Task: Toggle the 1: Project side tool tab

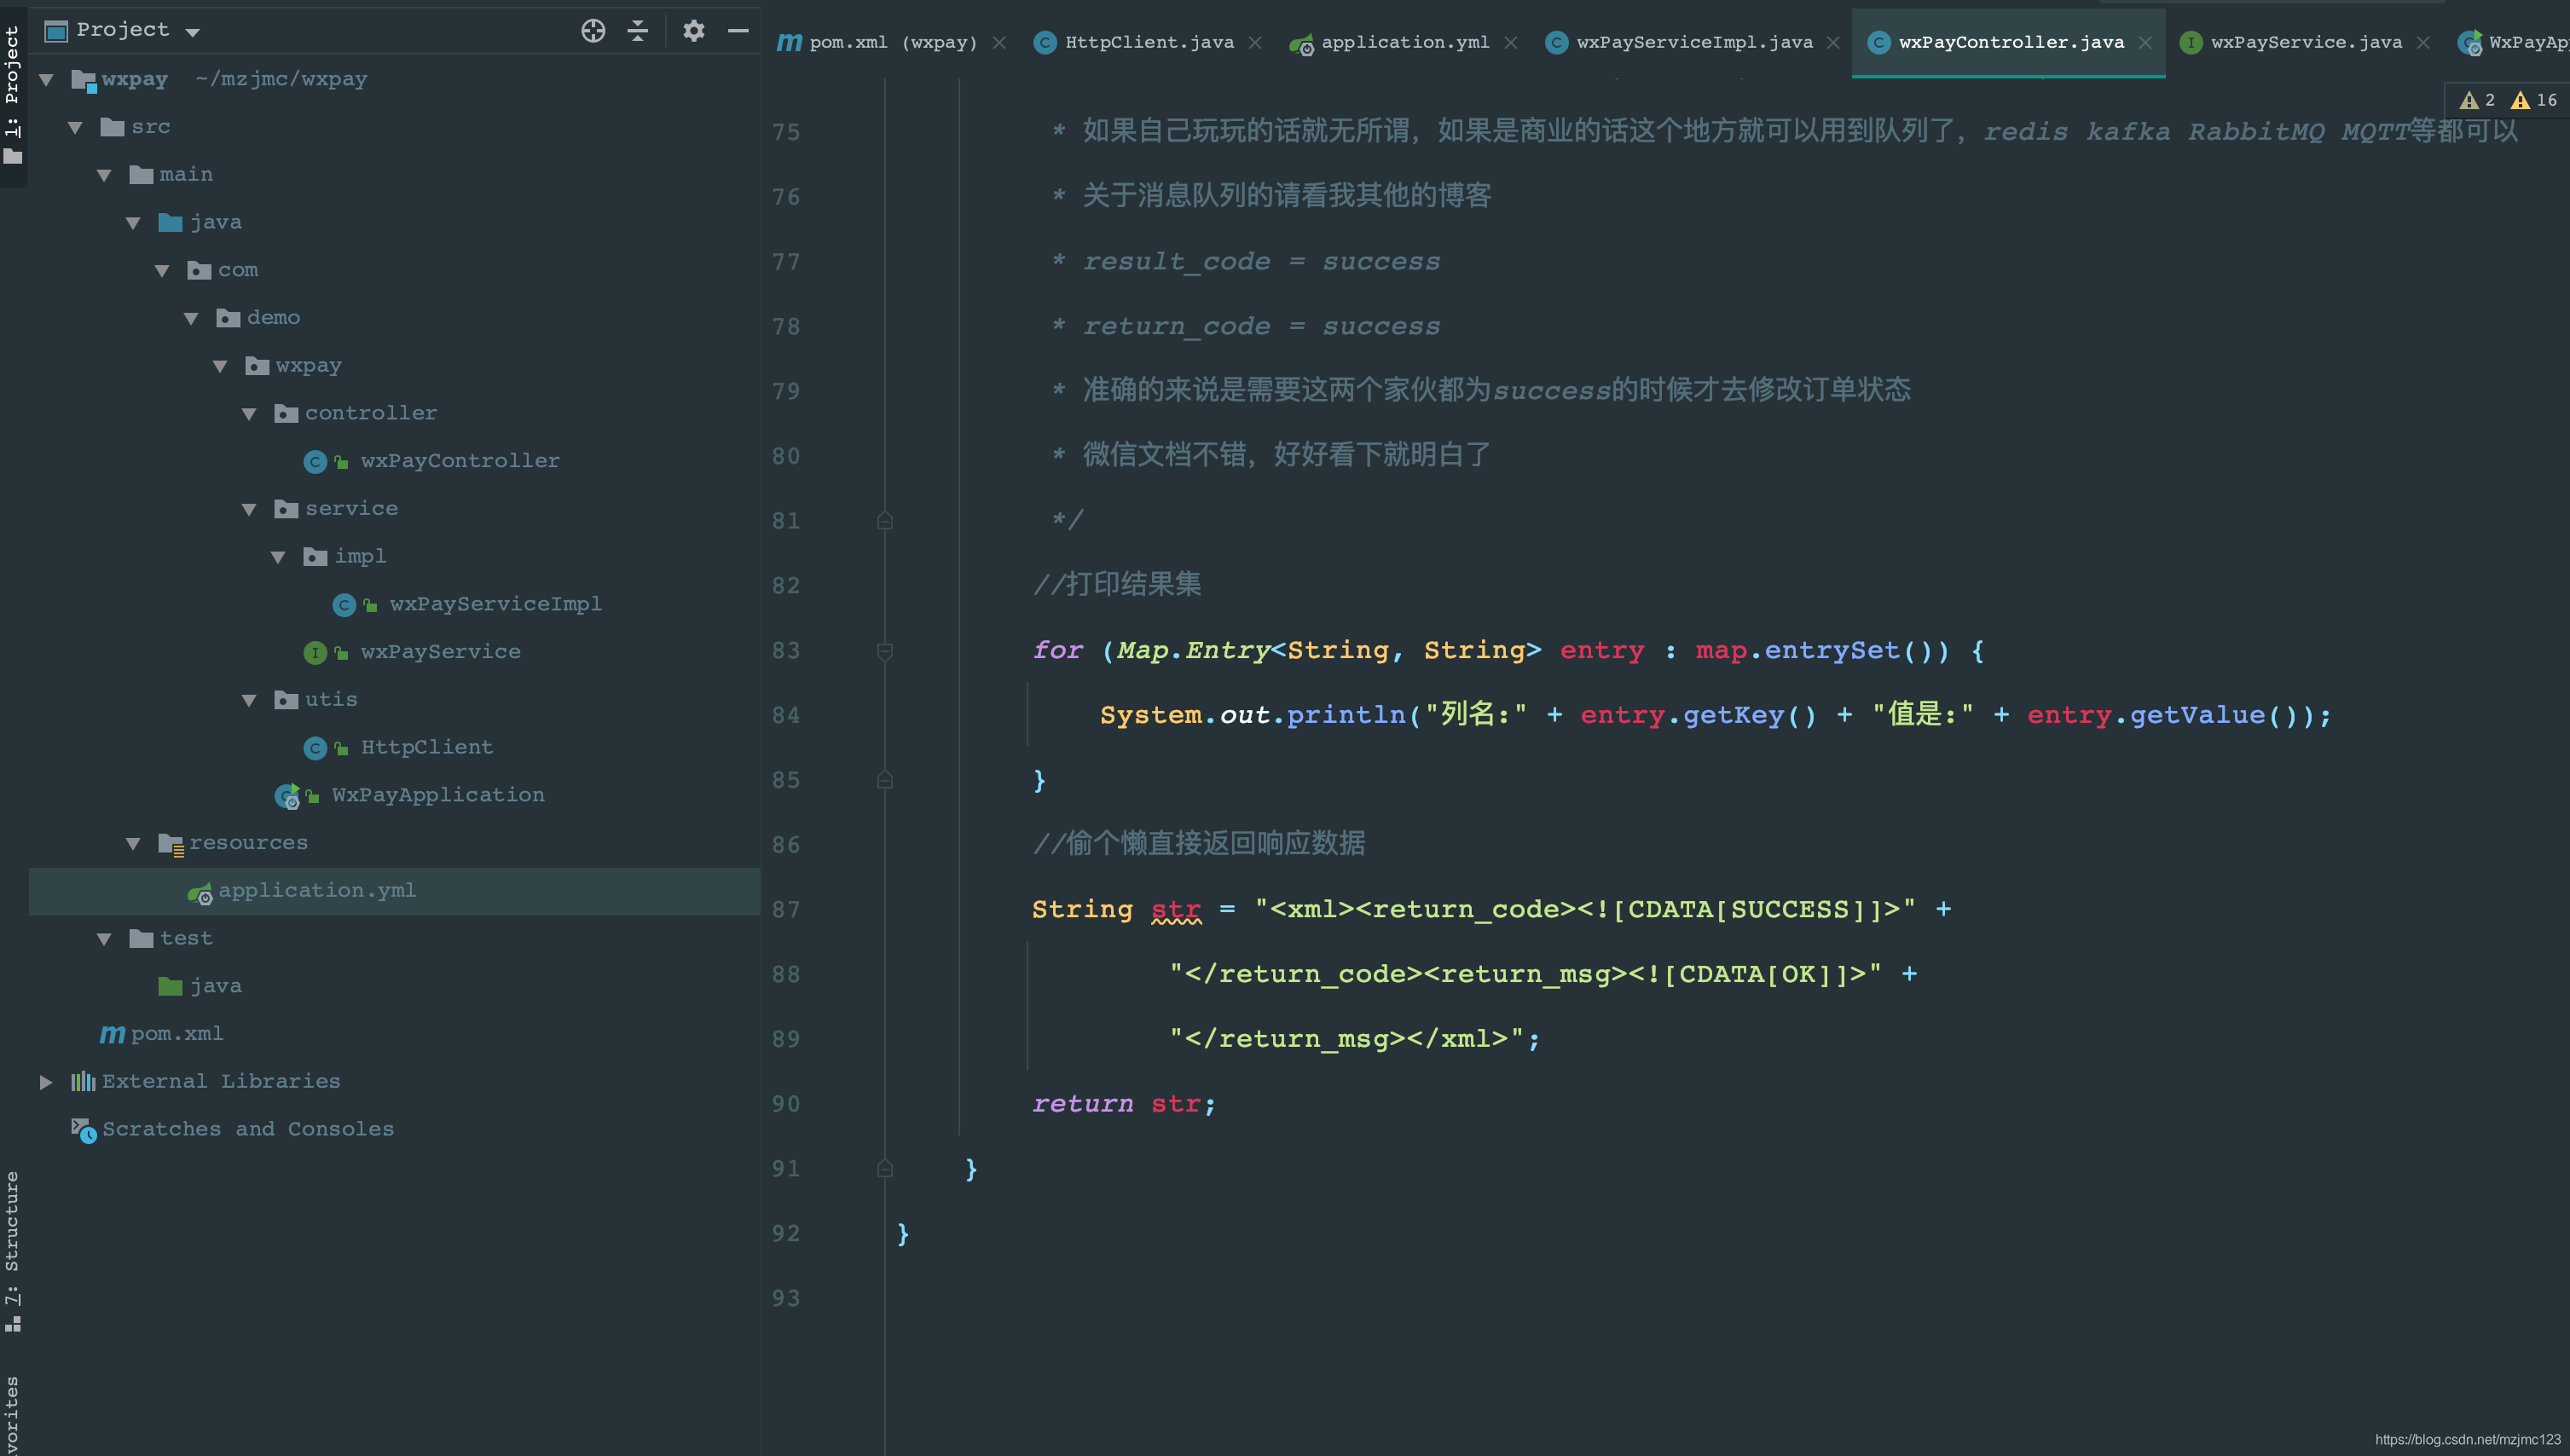Action: pyautogui.click(x=12, y=95)
